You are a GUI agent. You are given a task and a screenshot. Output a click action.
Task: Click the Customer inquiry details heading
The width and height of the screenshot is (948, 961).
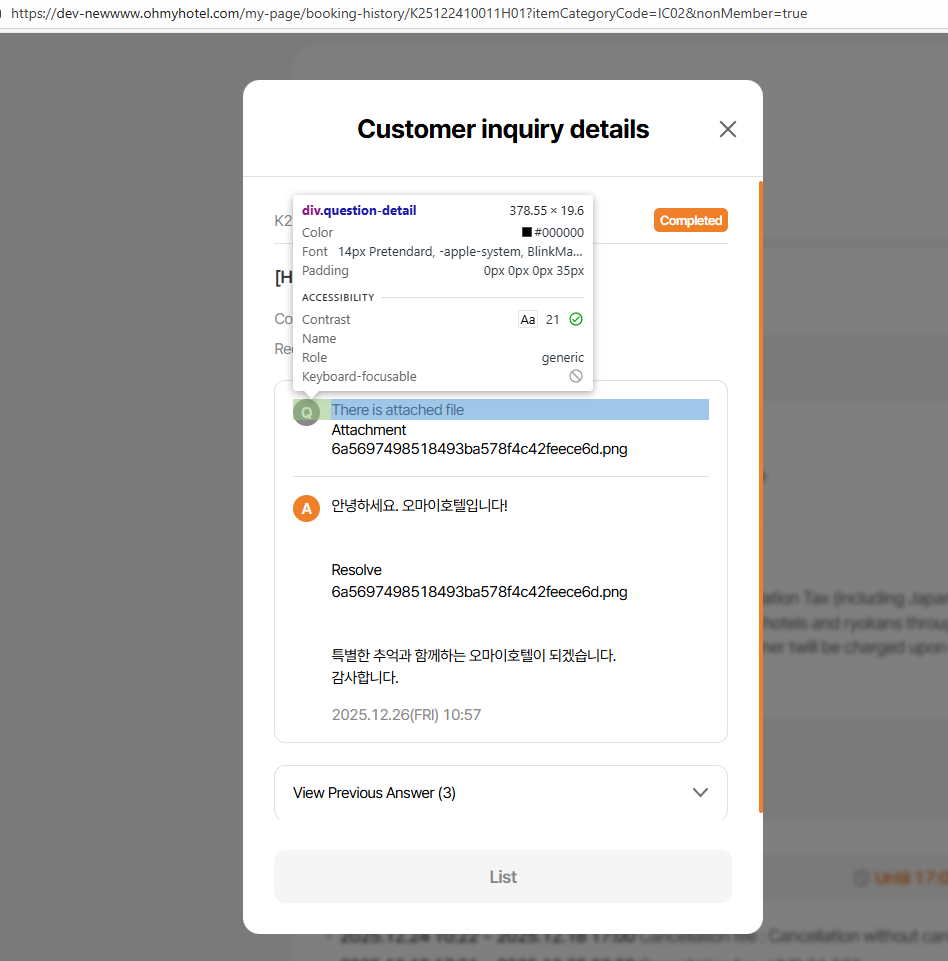503,129
